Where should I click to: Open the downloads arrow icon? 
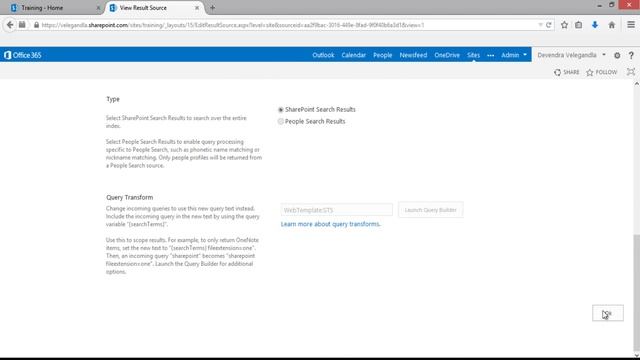pos(595,25)
